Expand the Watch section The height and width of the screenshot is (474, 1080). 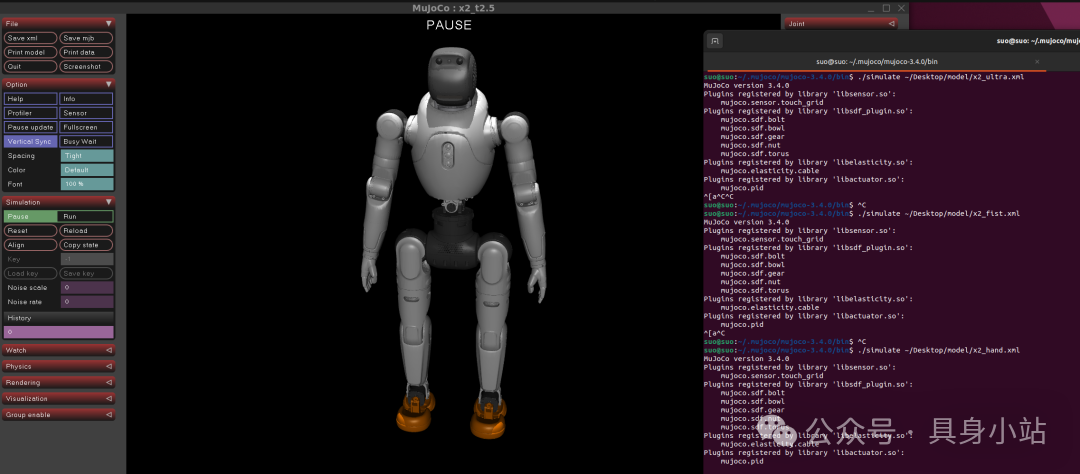click(59, 351)
